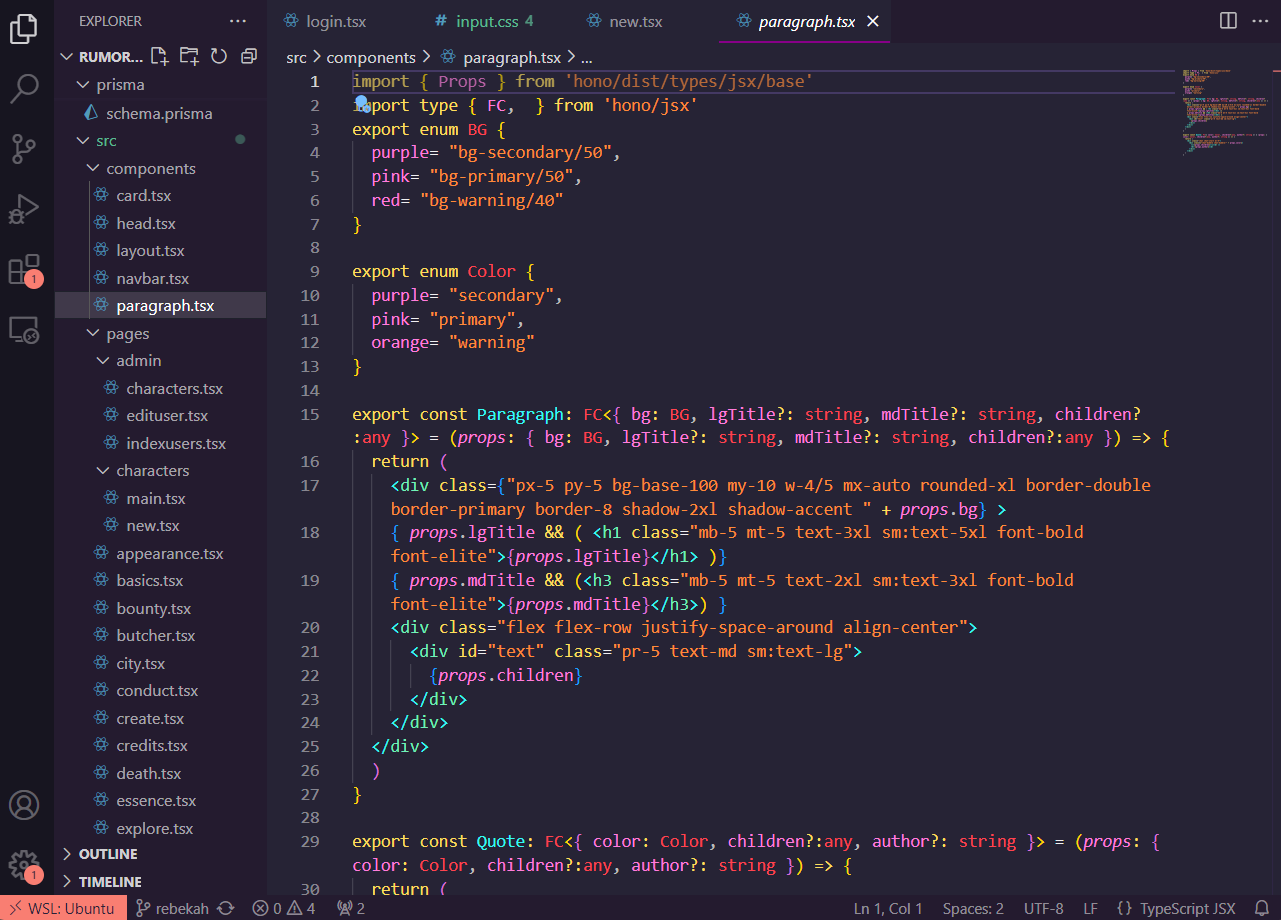Image resolution: width=1281 pixels, height=920 pixels.
Task: Open the Accounts menu icon
Action: pyautogui.click(x=24, y=805)
